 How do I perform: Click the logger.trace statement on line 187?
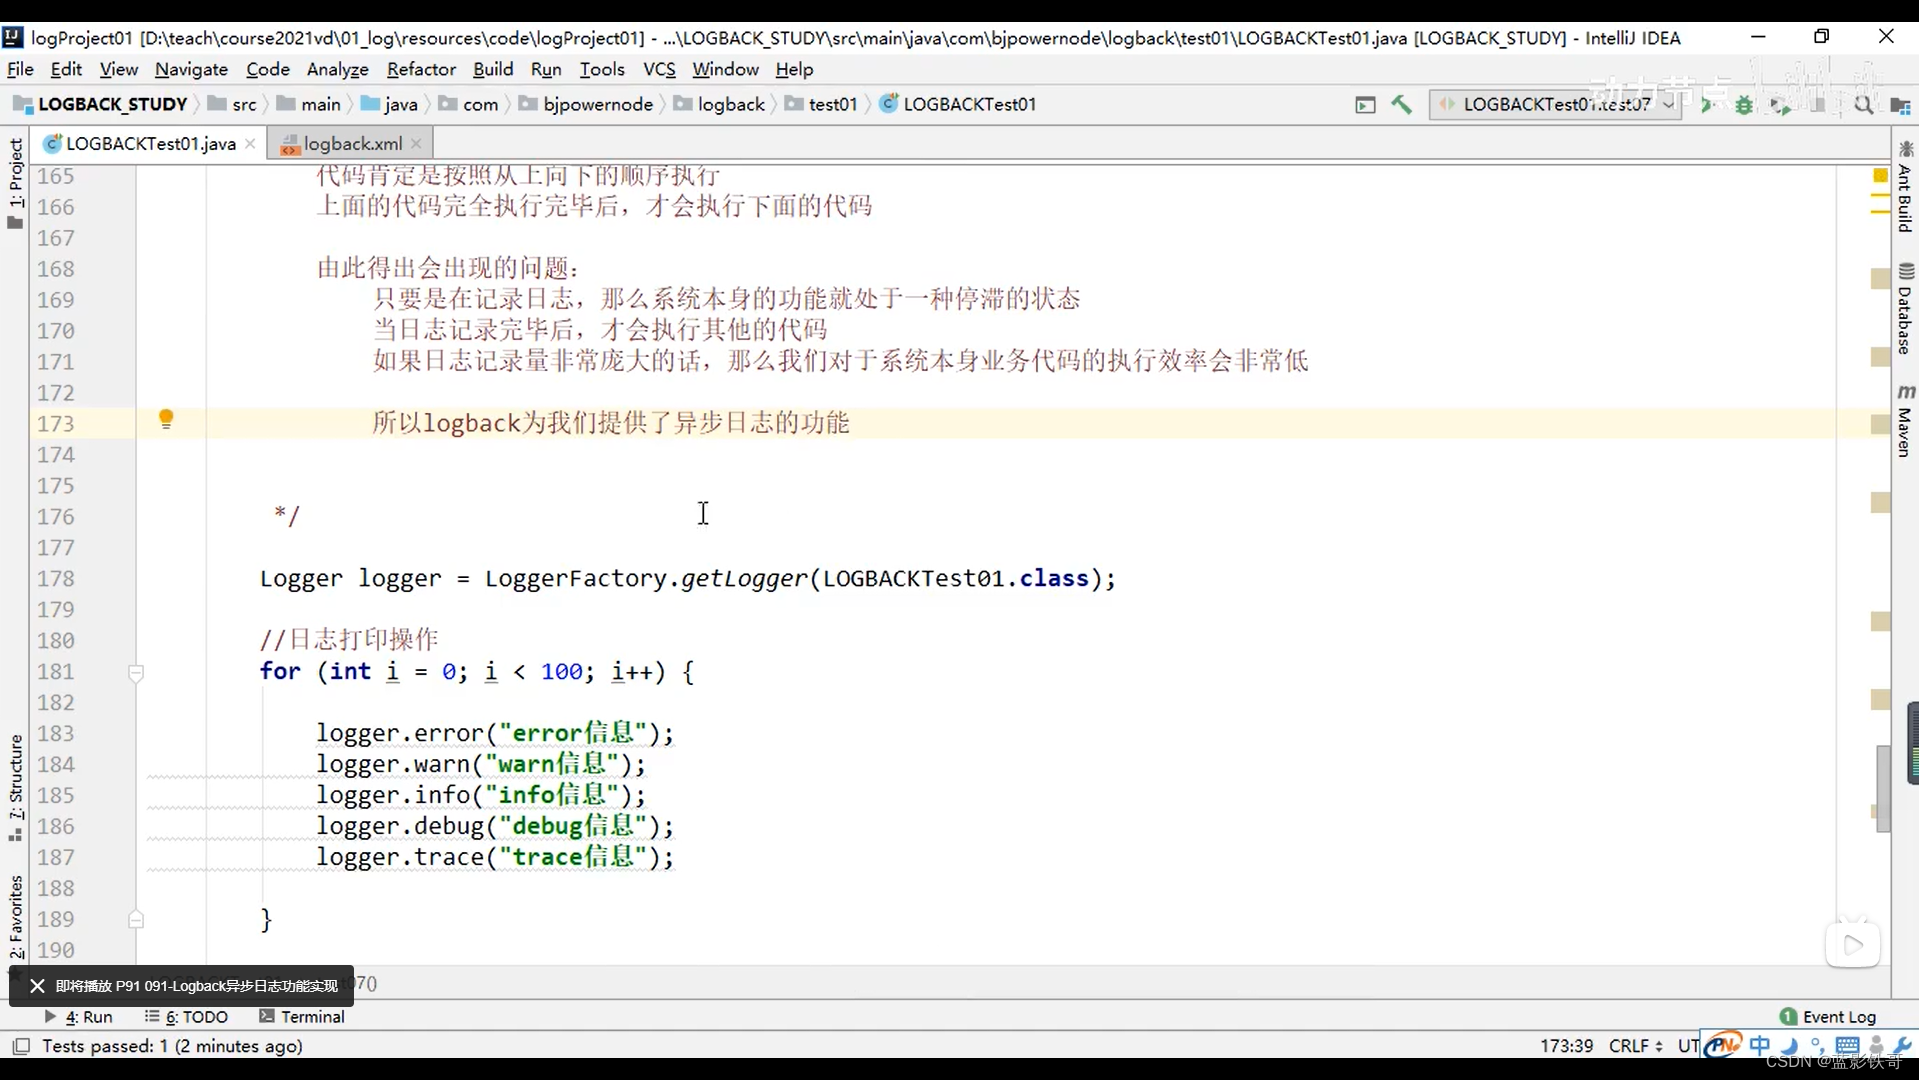coord(495,857)
